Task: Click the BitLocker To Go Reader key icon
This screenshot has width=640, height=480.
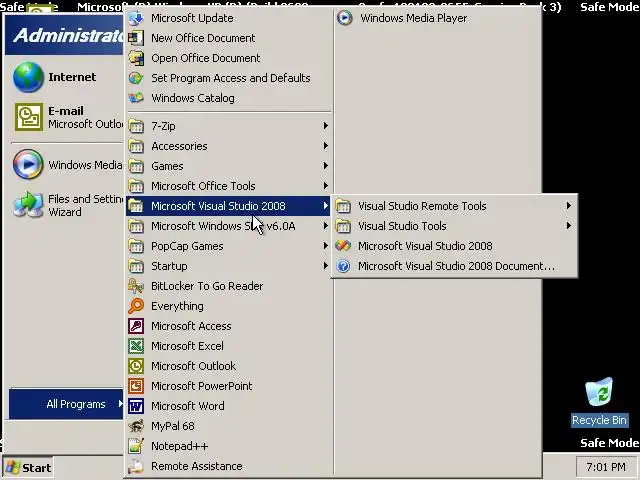Action: click(x=136, y=286)
